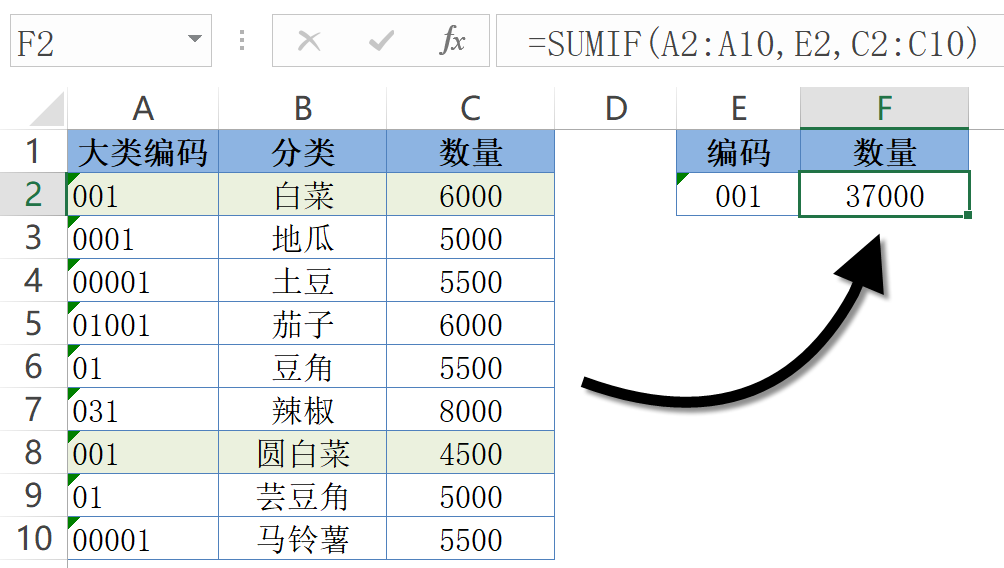Click cell 地瓜
Image resolution: width=1004 pixels, height=568 pixels.
tap(303, 238)
